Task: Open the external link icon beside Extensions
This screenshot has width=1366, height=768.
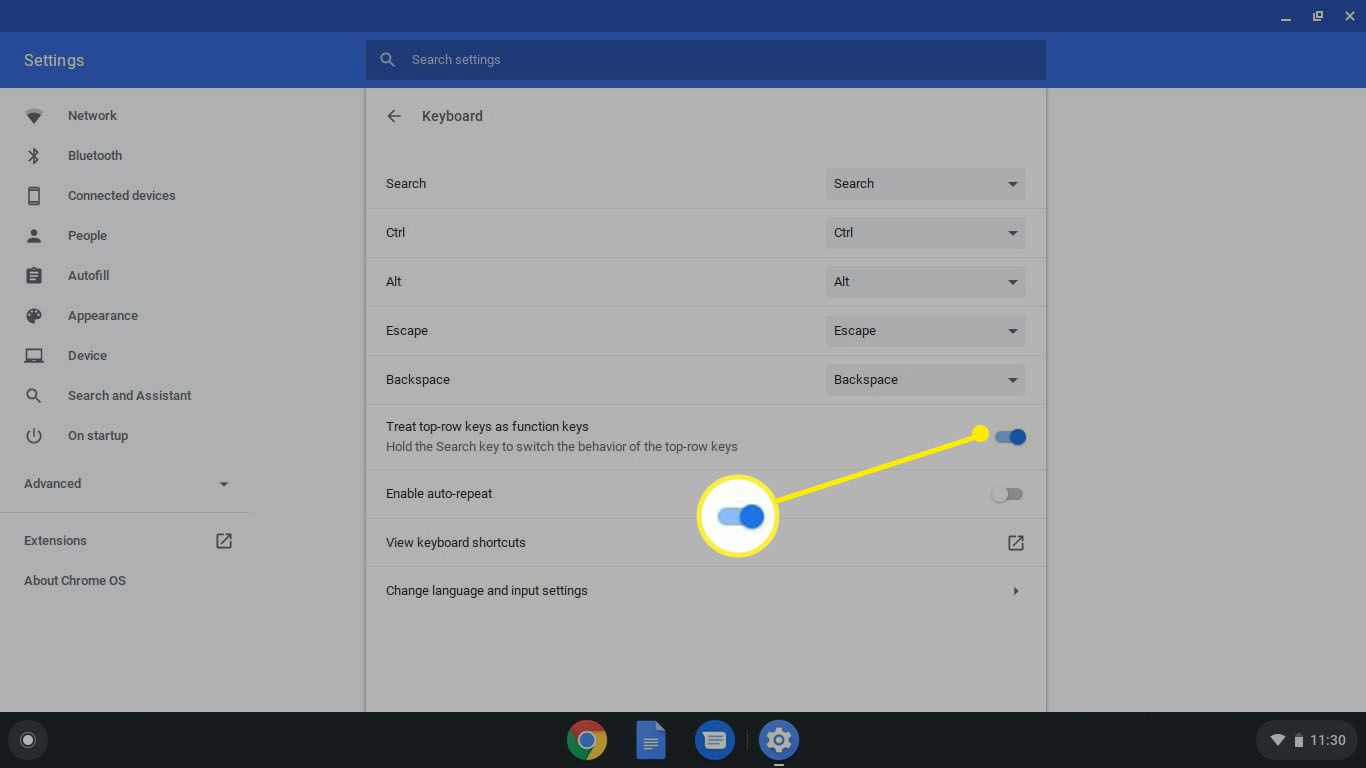Action: pos(224,541)
